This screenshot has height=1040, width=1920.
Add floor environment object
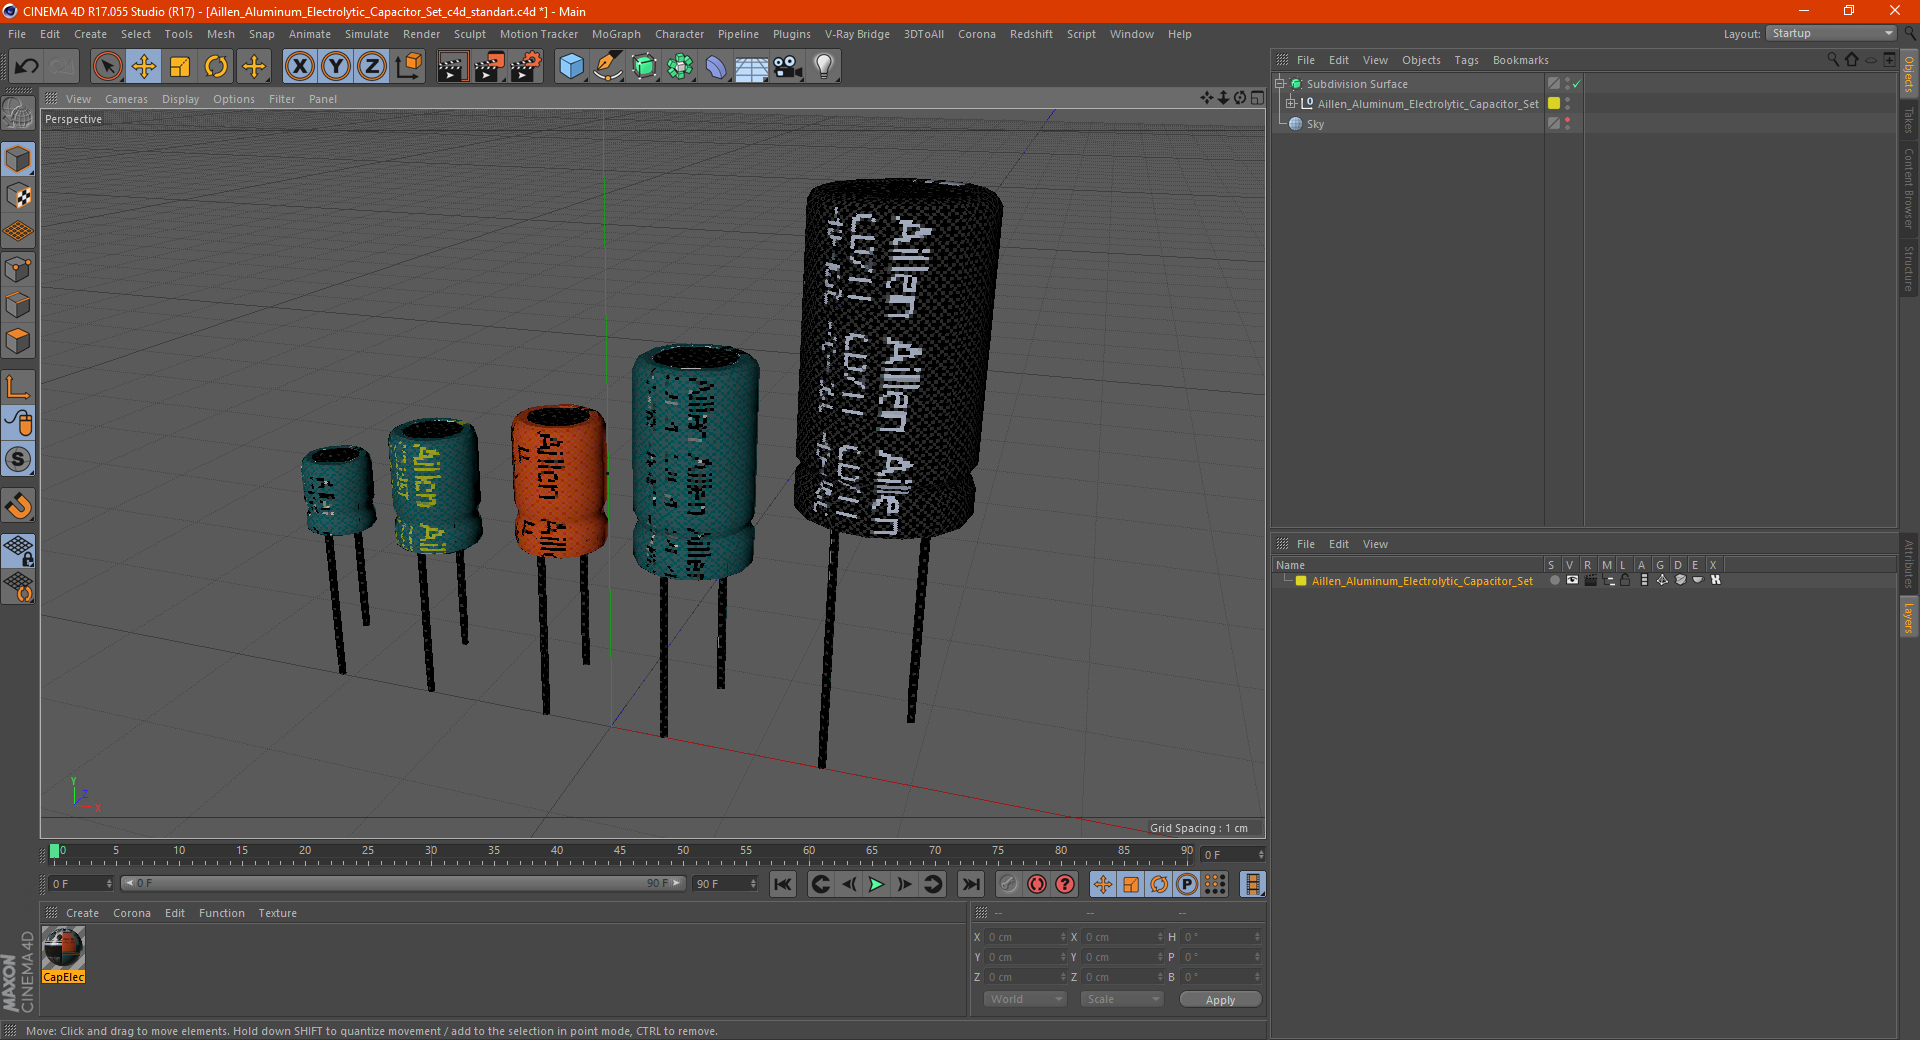(752, 67)
